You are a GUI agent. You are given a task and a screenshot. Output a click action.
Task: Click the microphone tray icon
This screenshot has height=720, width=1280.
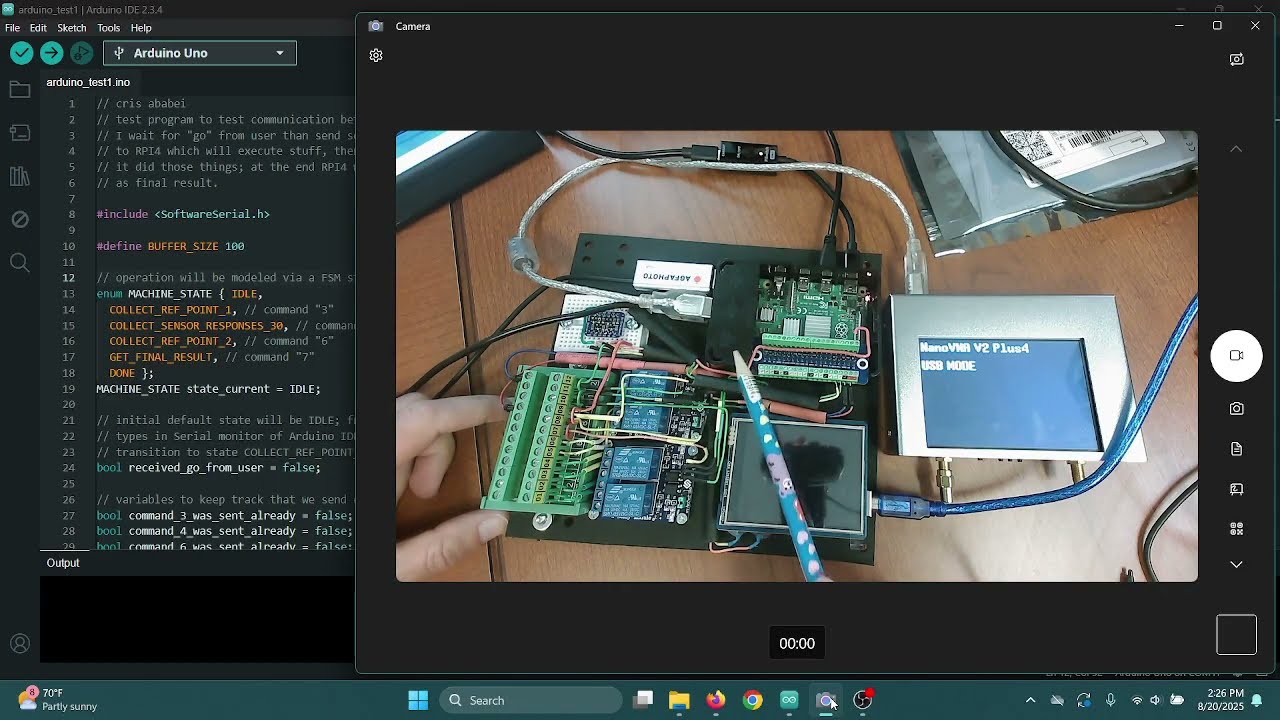1110,700
